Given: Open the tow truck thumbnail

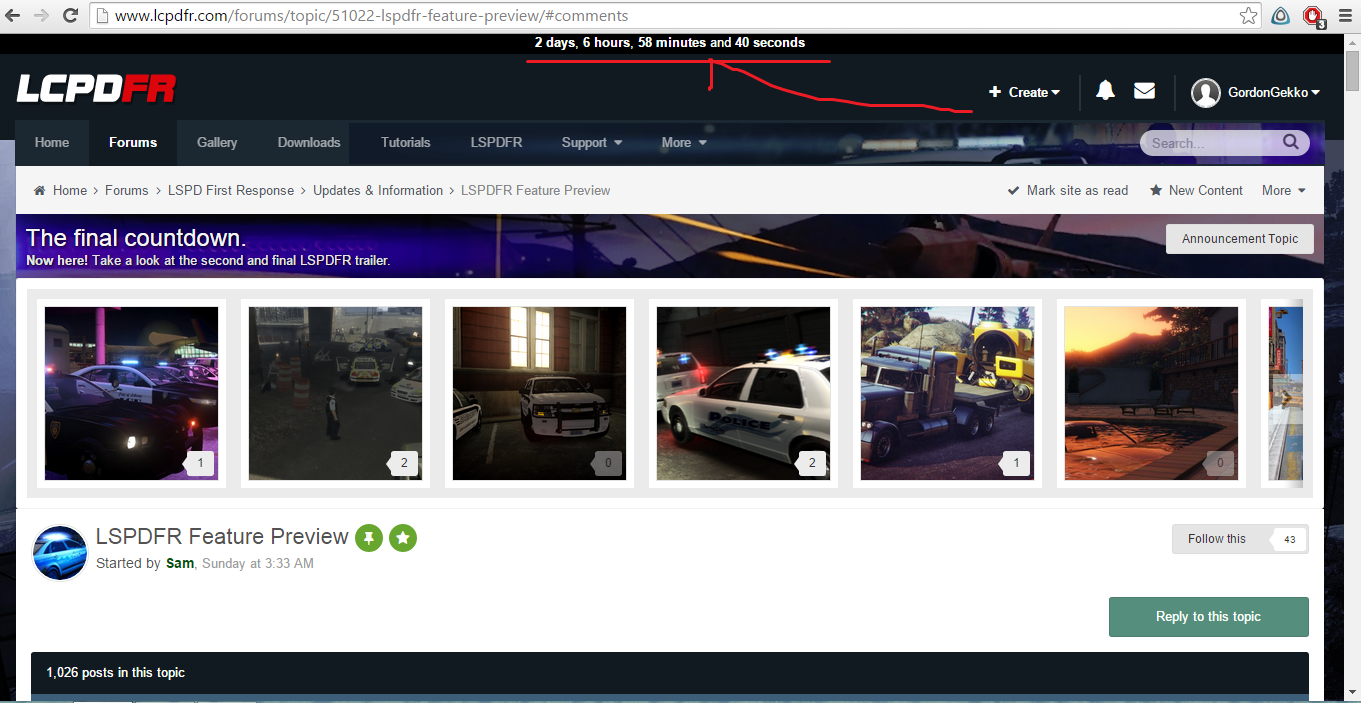Looking at the screenshot, I should click(948, 393).
